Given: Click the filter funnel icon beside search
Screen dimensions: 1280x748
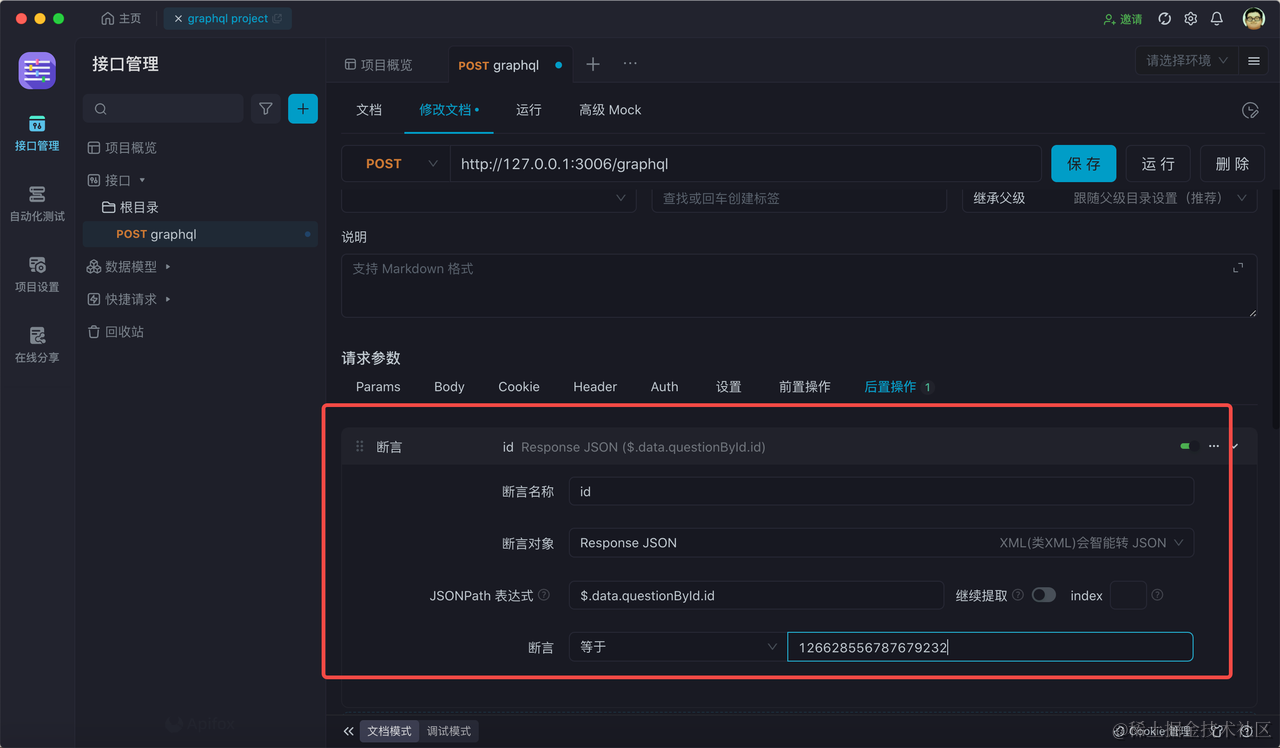Looking at the screenshot, I should coord(265,108).
